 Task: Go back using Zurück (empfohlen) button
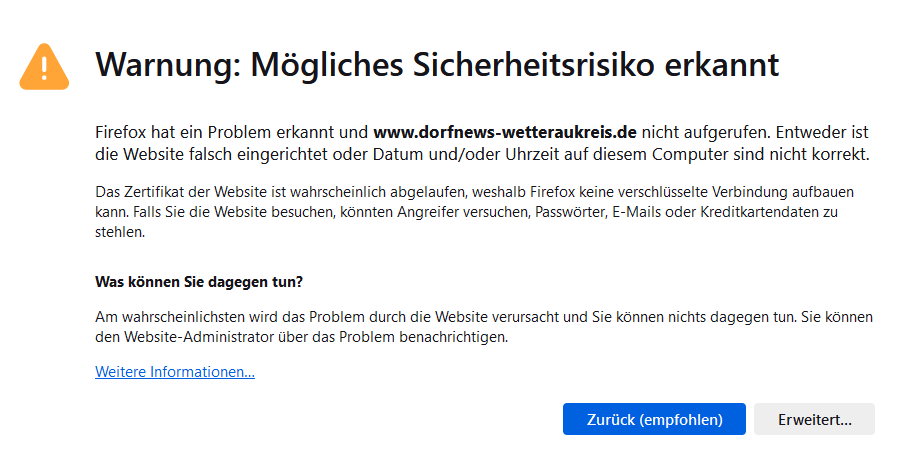tap(654, 419)
